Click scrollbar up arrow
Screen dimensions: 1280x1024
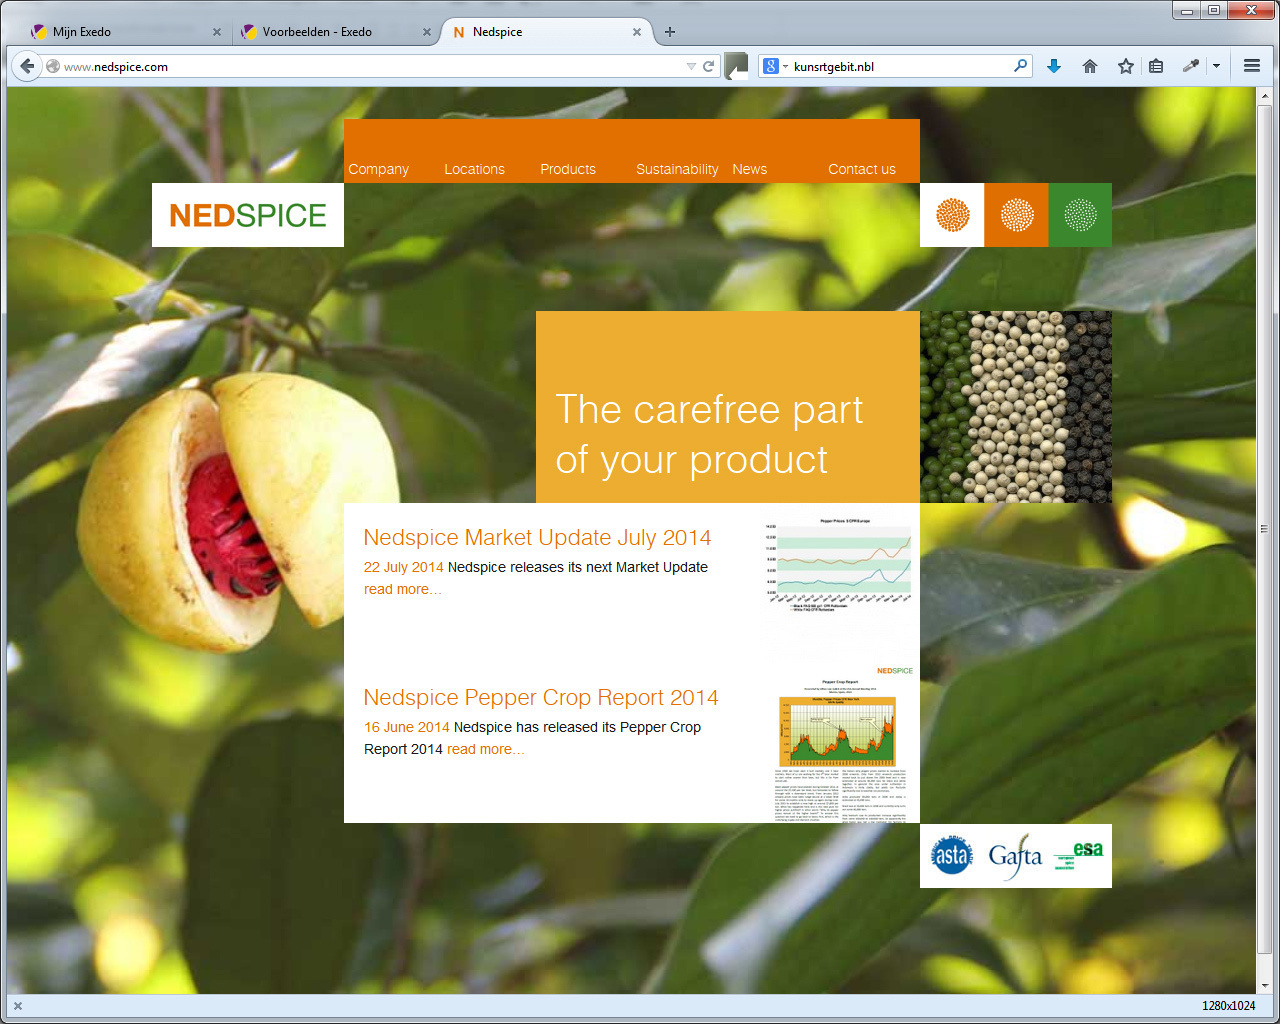tap(1264, 96)
